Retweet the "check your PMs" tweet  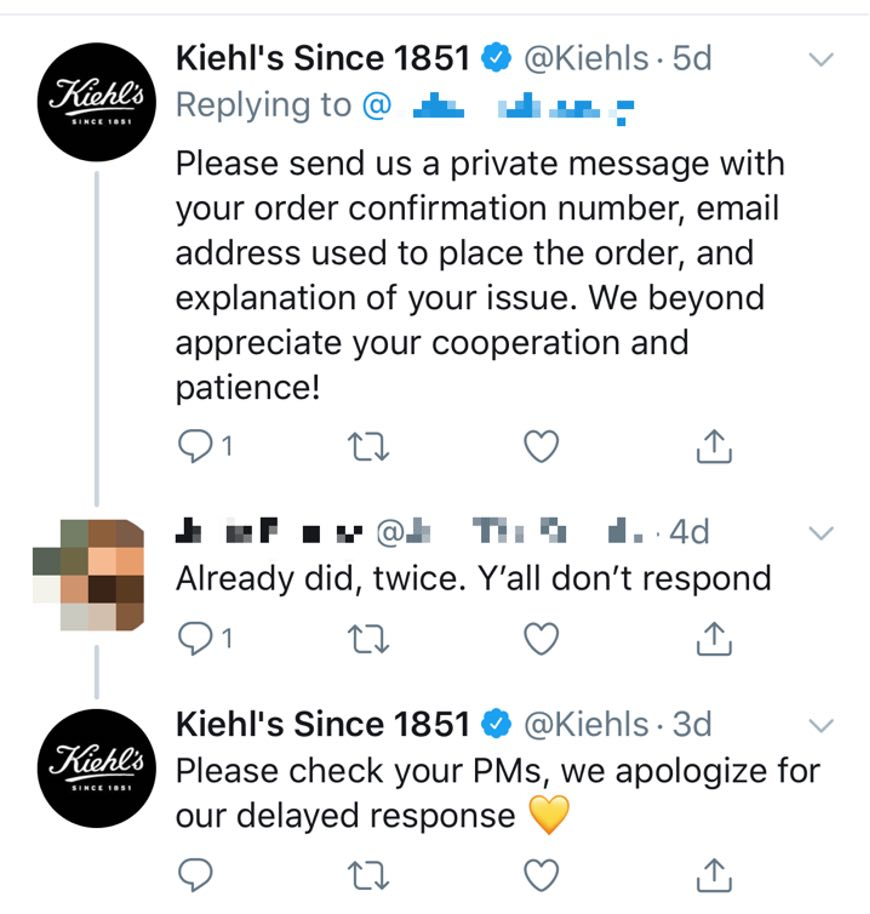367,875
